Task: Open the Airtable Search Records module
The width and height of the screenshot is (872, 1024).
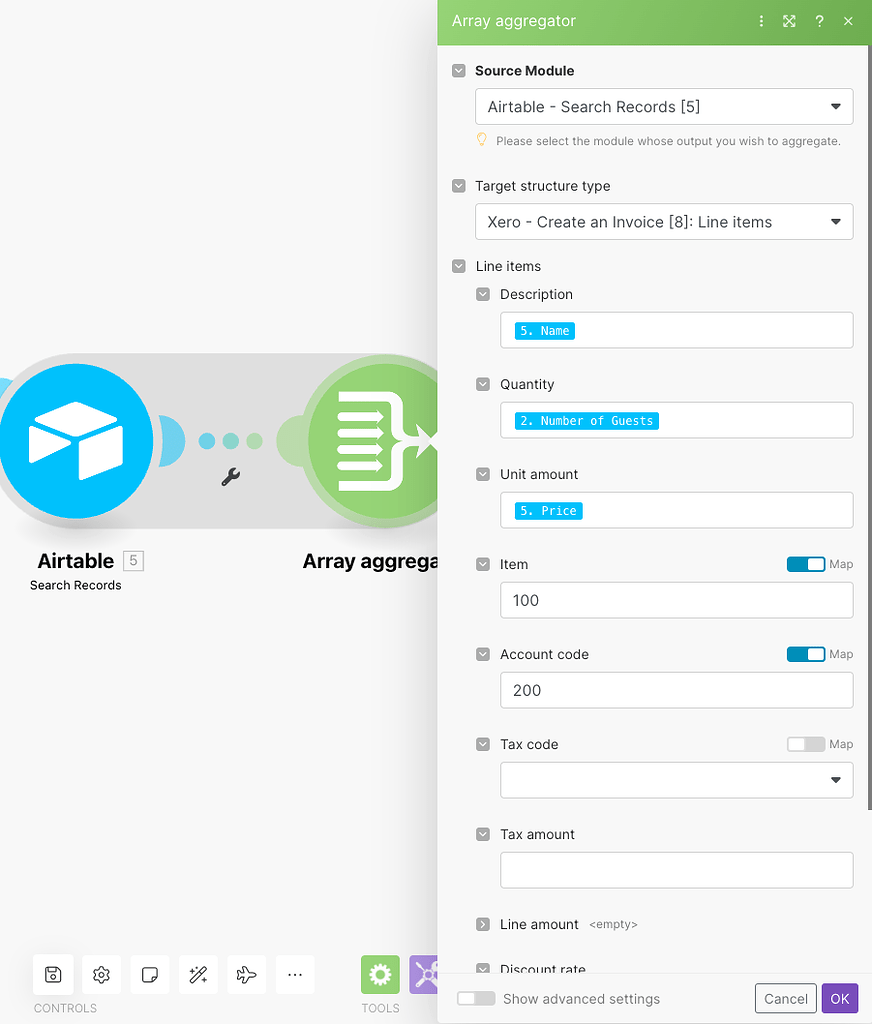Action: click(76, 441)
